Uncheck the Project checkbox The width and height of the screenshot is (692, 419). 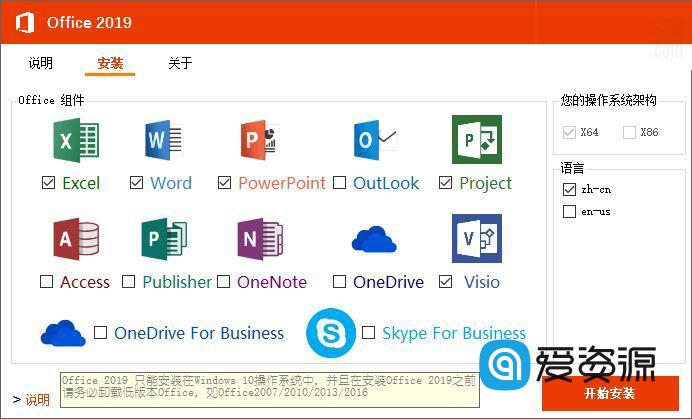pyautogui.click(x=445, y=182)
